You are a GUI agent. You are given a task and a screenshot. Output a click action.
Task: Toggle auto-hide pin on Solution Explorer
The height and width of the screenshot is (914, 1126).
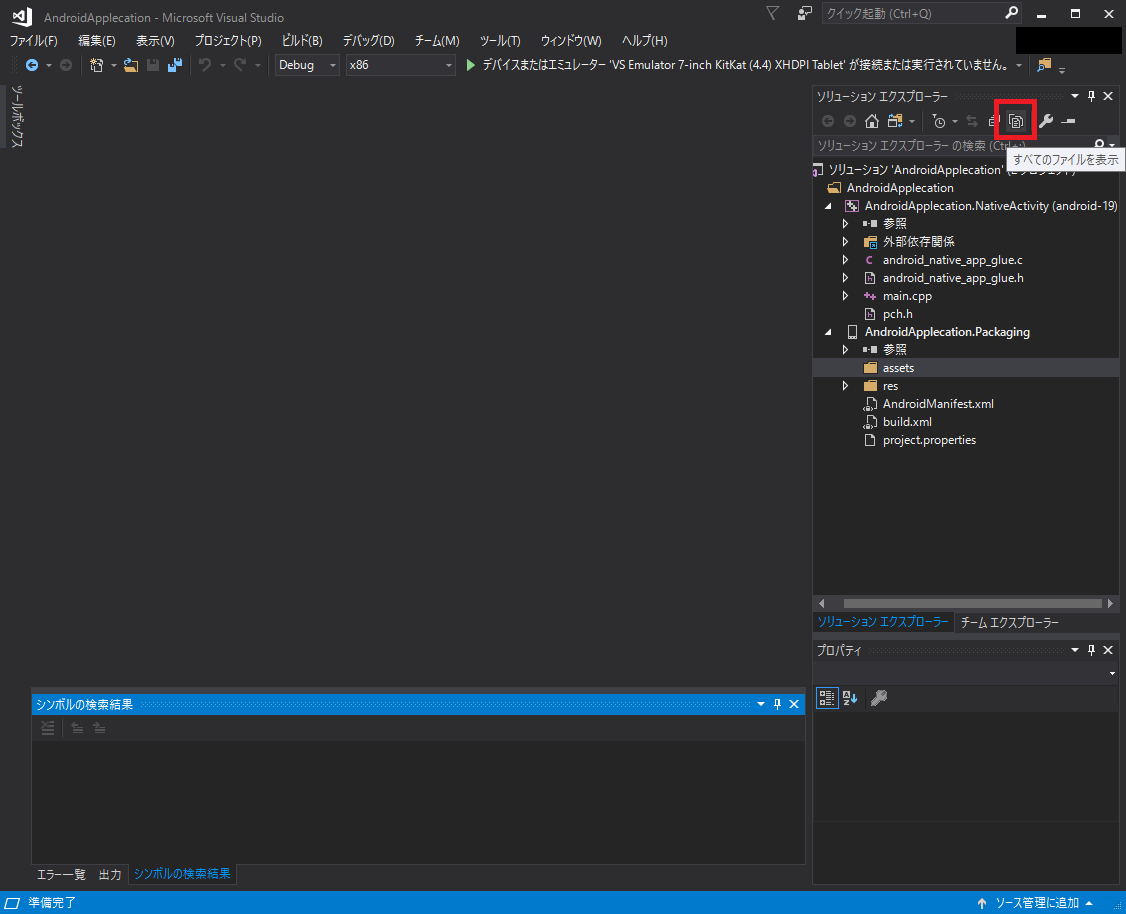coord(1091,96)
